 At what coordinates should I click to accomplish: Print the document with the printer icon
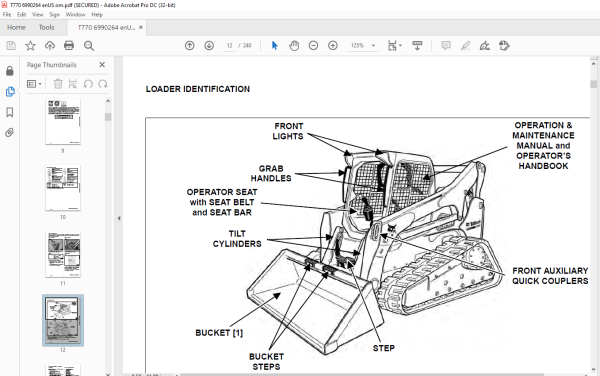[x=69, y=46]
